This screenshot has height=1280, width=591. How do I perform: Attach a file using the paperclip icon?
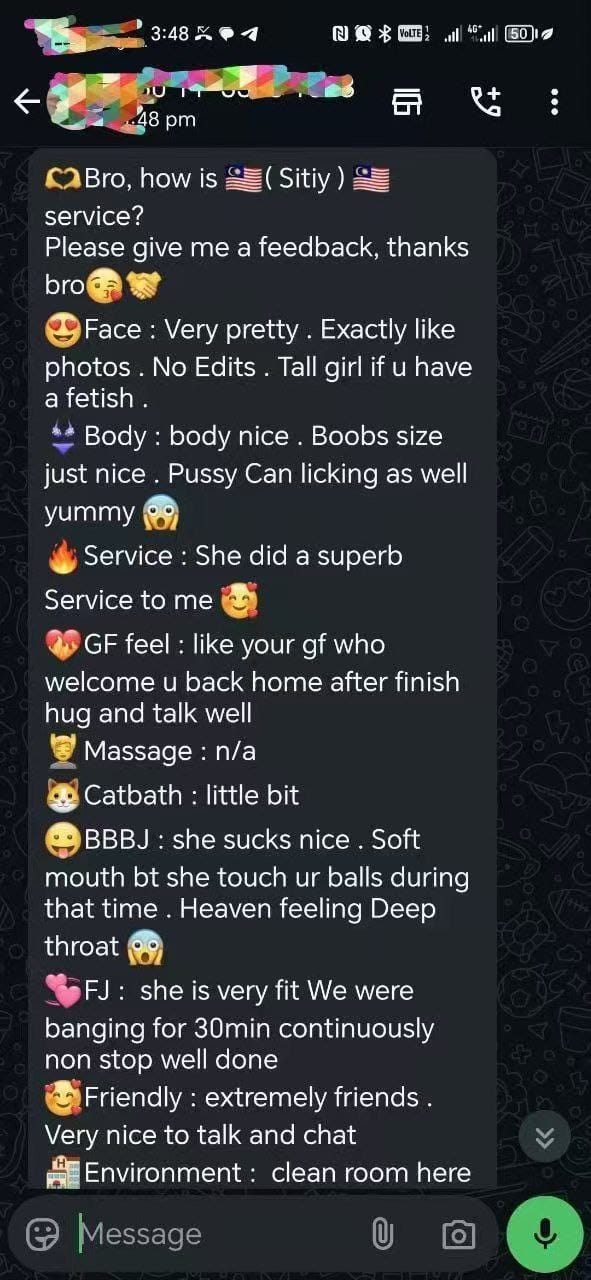click(x=383, y=1234)
